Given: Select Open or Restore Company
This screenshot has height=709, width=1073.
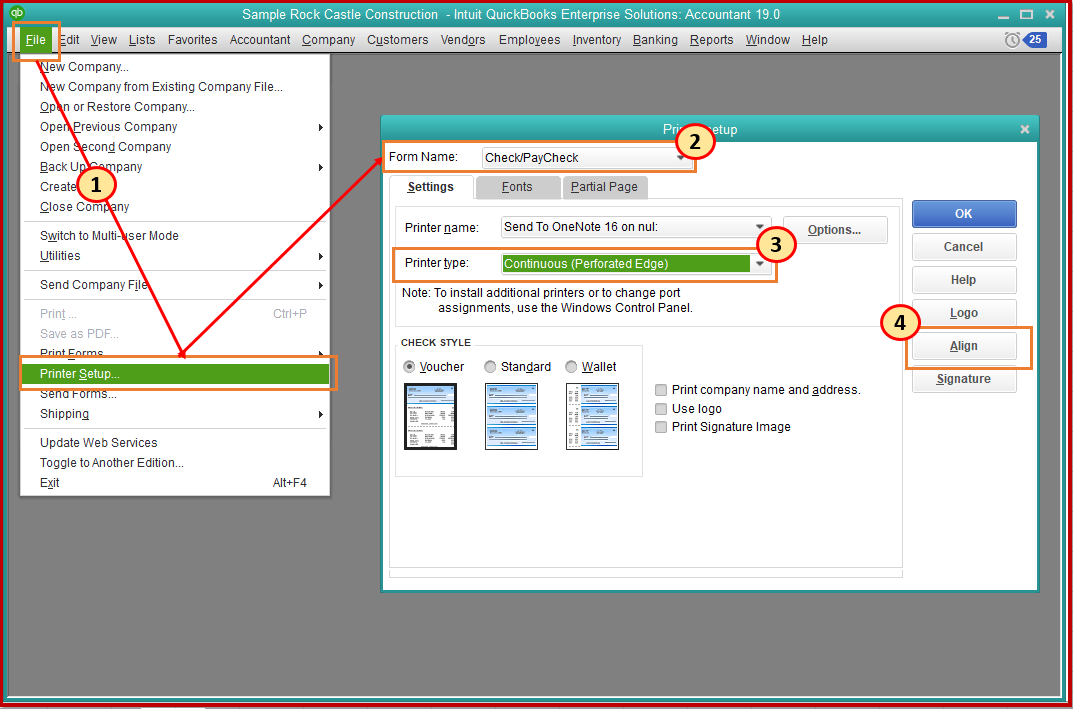Looking at the screenshot, I should 174,107.
